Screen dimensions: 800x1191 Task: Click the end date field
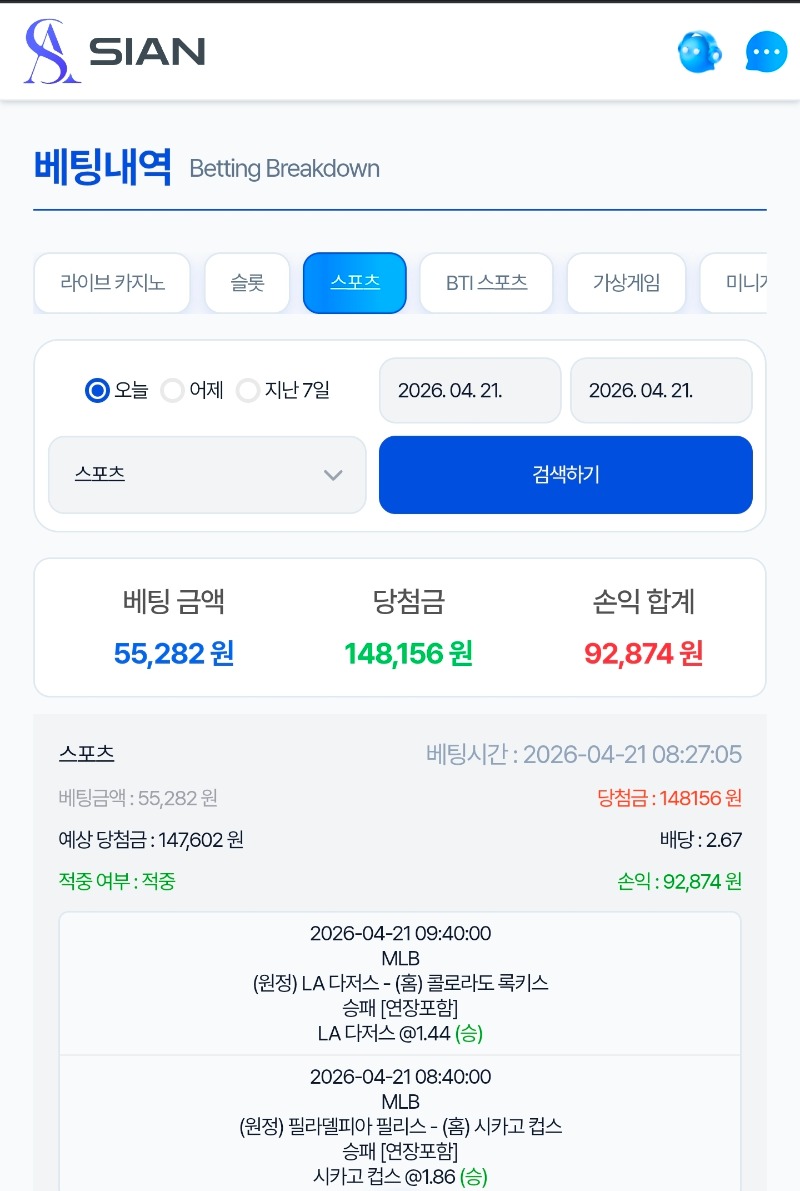click(661, 391)
